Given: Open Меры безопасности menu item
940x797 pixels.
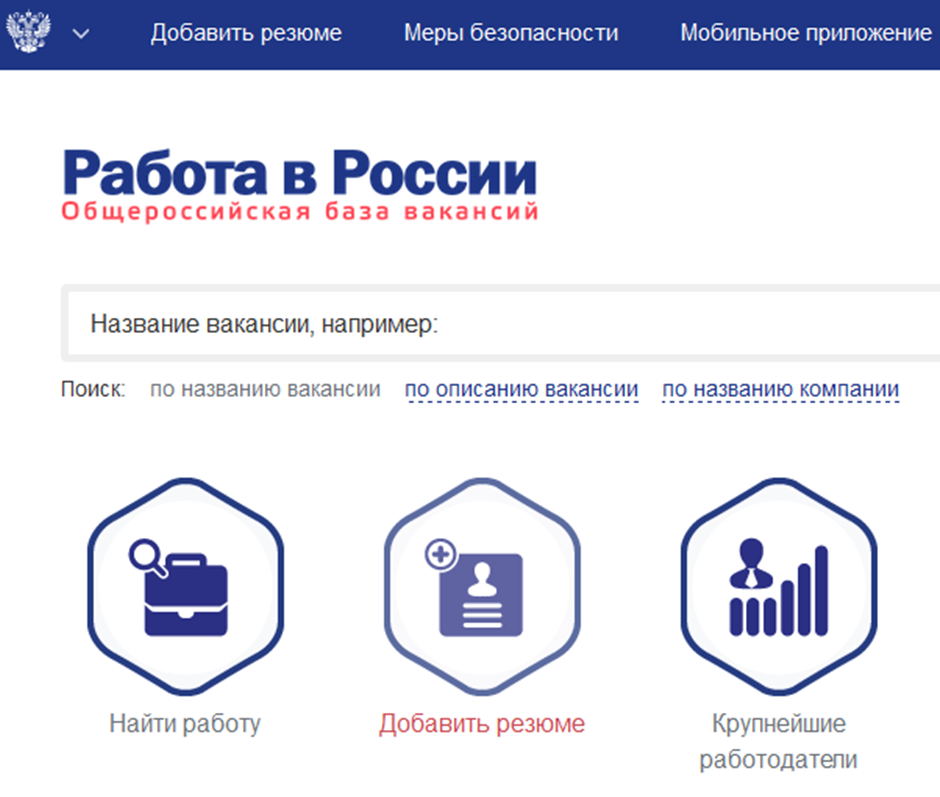Looking at the screenshot, I should pos(511,33).
